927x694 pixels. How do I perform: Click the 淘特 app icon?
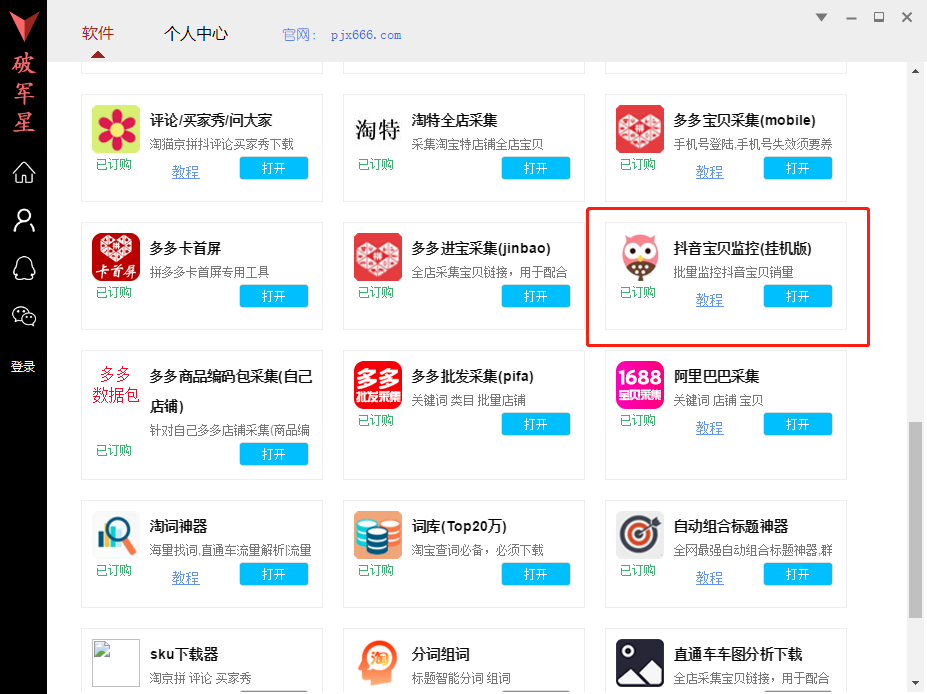coord(378,129)
